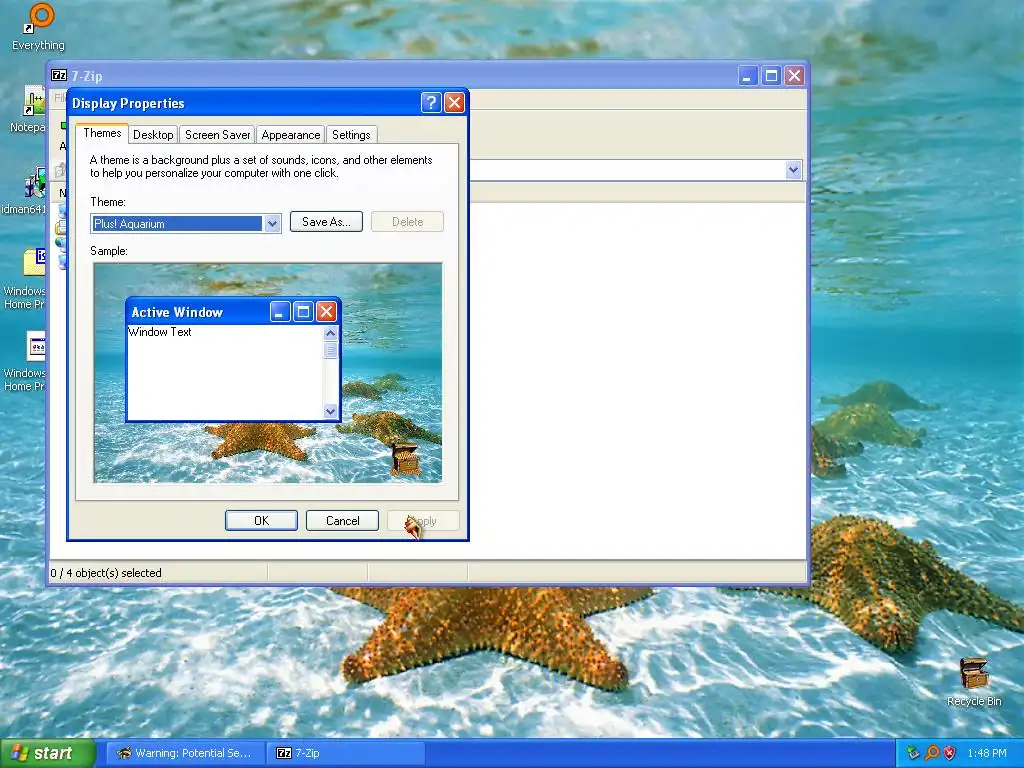
Task: Click the OK button
Action: coord(261,520)
